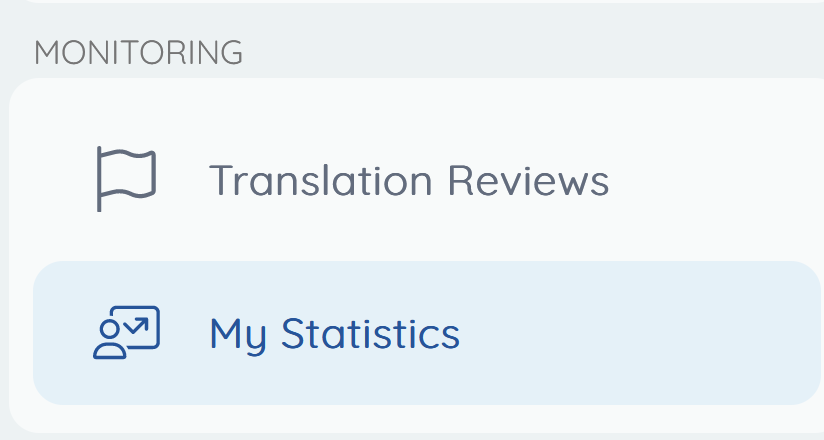Go to the My Statistics page
Viewport: 824px width, 440px height.
click(334, 333)
